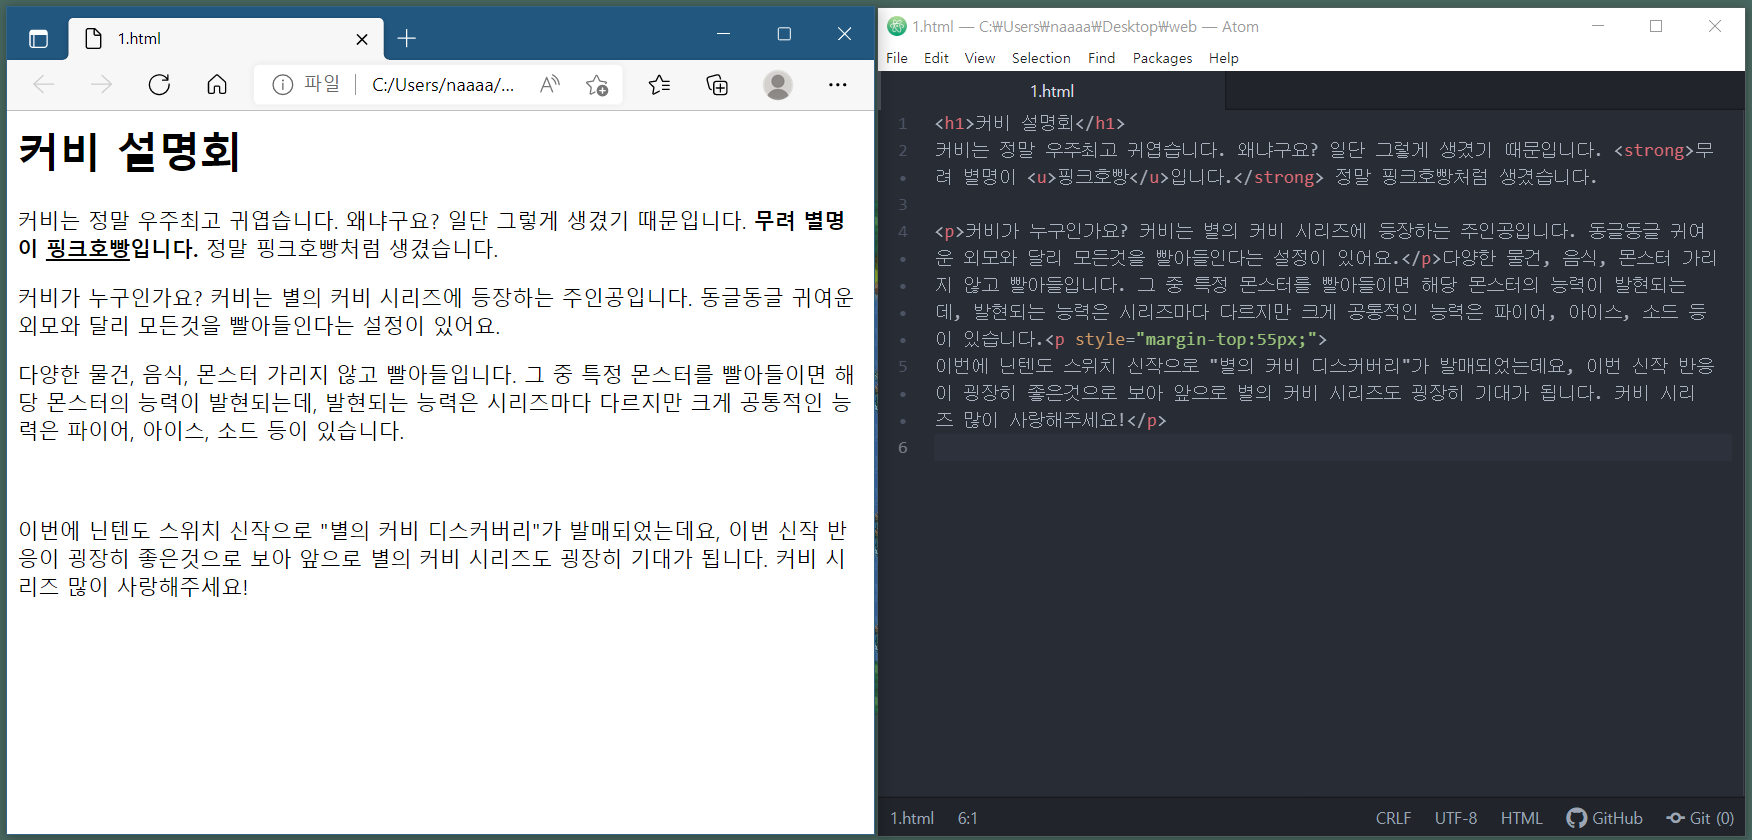Click underlined 핑크호빵 text in browser
1752x840 pixels.
tap(88, 248)
